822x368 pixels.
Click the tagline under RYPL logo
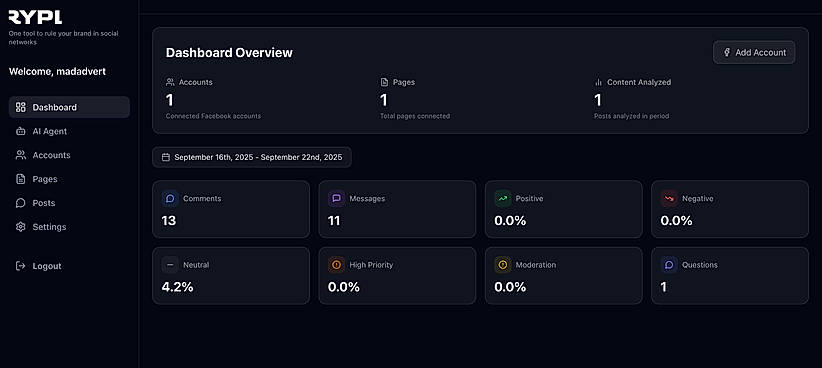tap(63, 38)
